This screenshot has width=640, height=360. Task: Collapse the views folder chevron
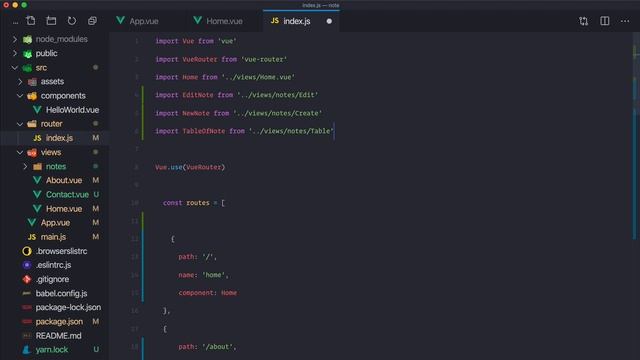tap(20, 152)
